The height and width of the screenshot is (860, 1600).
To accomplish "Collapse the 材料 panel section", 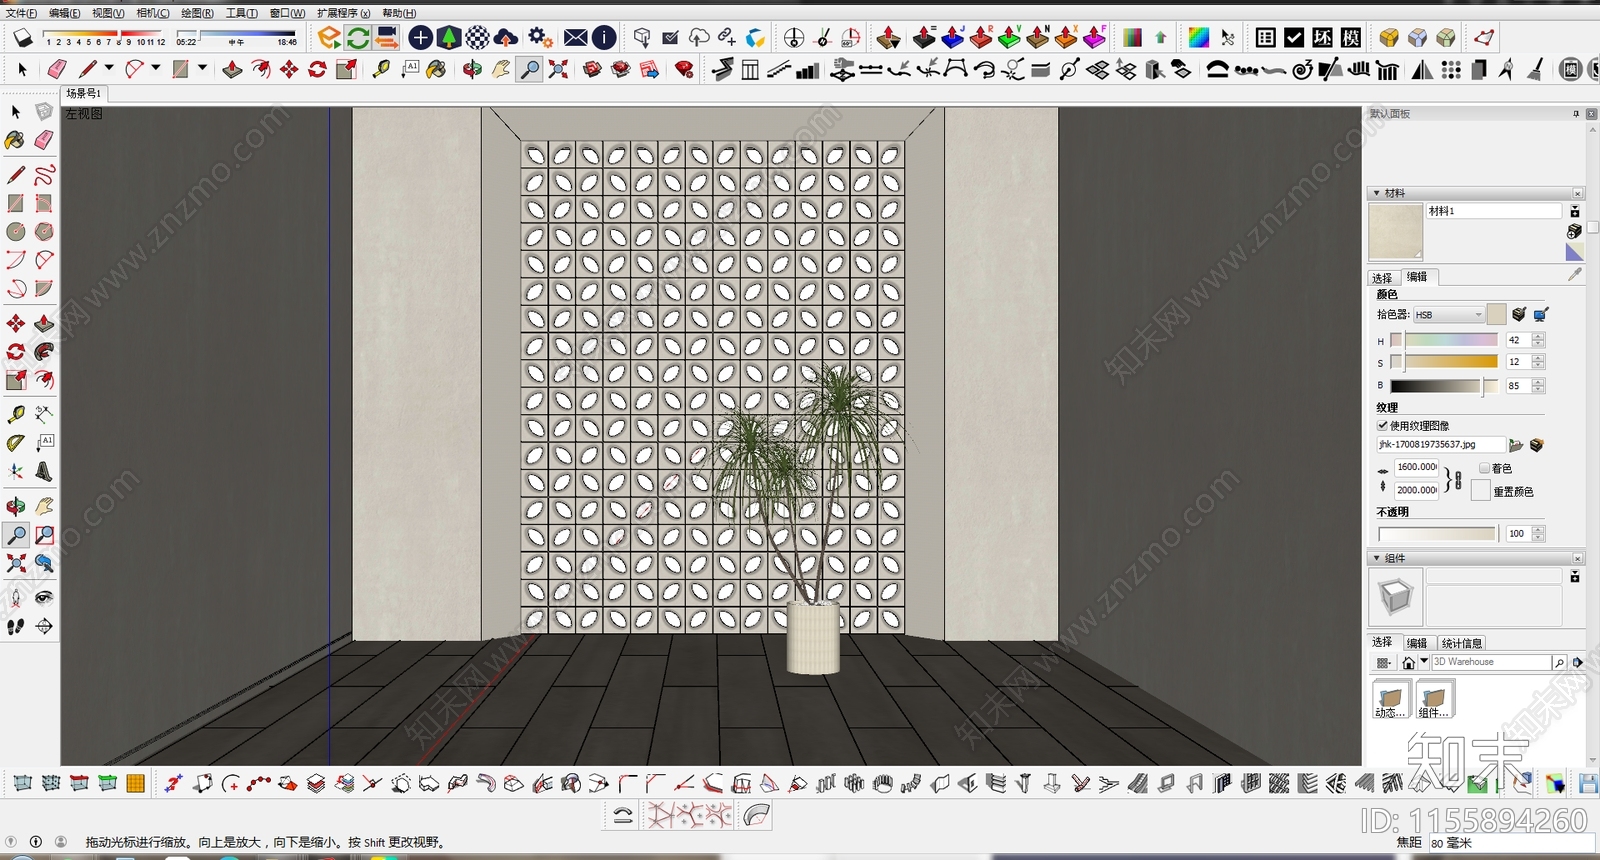I will click(1377, 193).
